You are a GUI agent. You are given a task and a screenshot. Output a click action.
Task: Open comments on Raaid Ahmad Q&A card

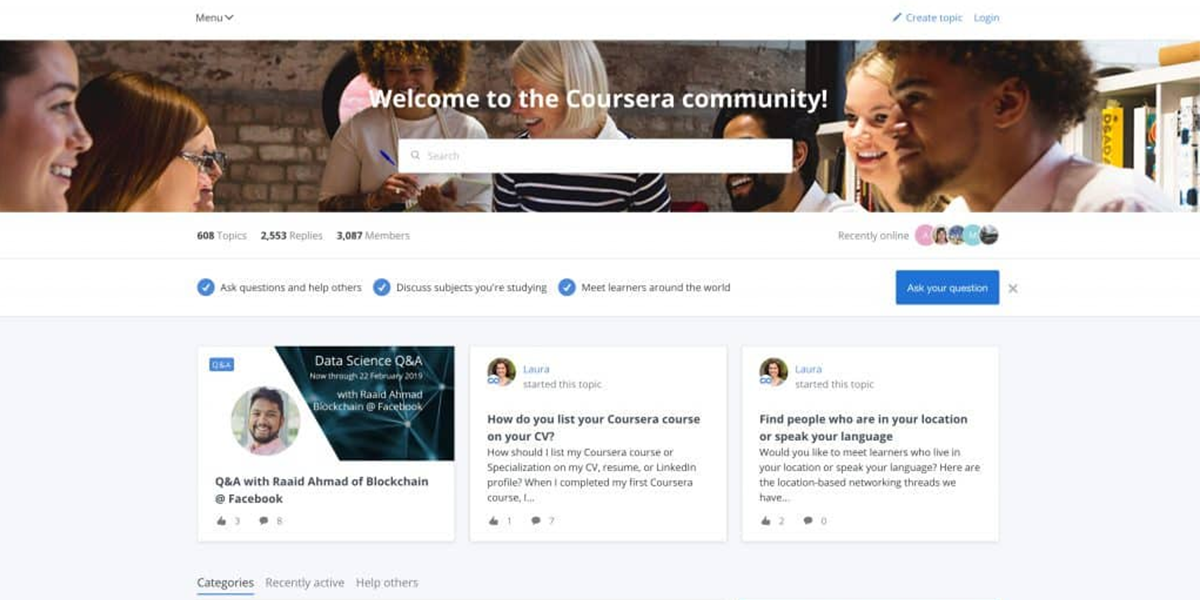pos(264,521)
